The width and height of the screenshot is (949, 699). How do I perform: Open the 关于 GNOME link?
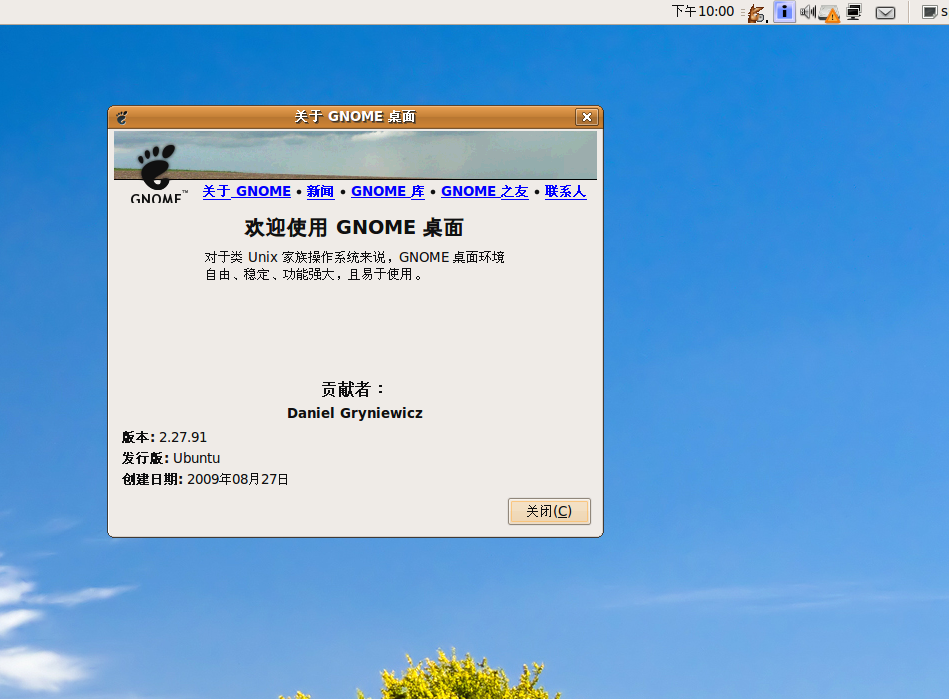point(246,191)
